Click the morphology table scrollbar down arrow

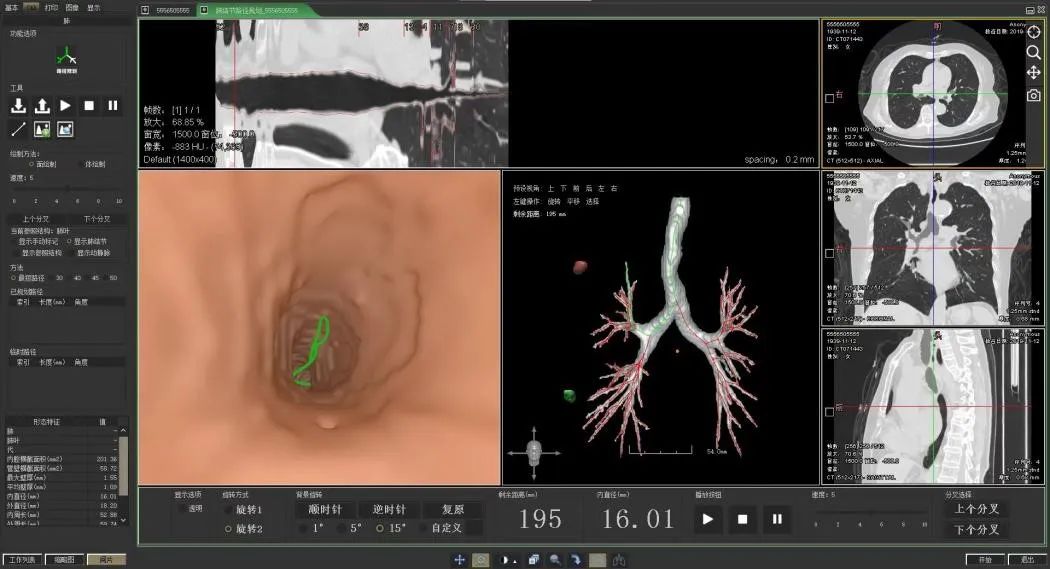click(123, 519)
